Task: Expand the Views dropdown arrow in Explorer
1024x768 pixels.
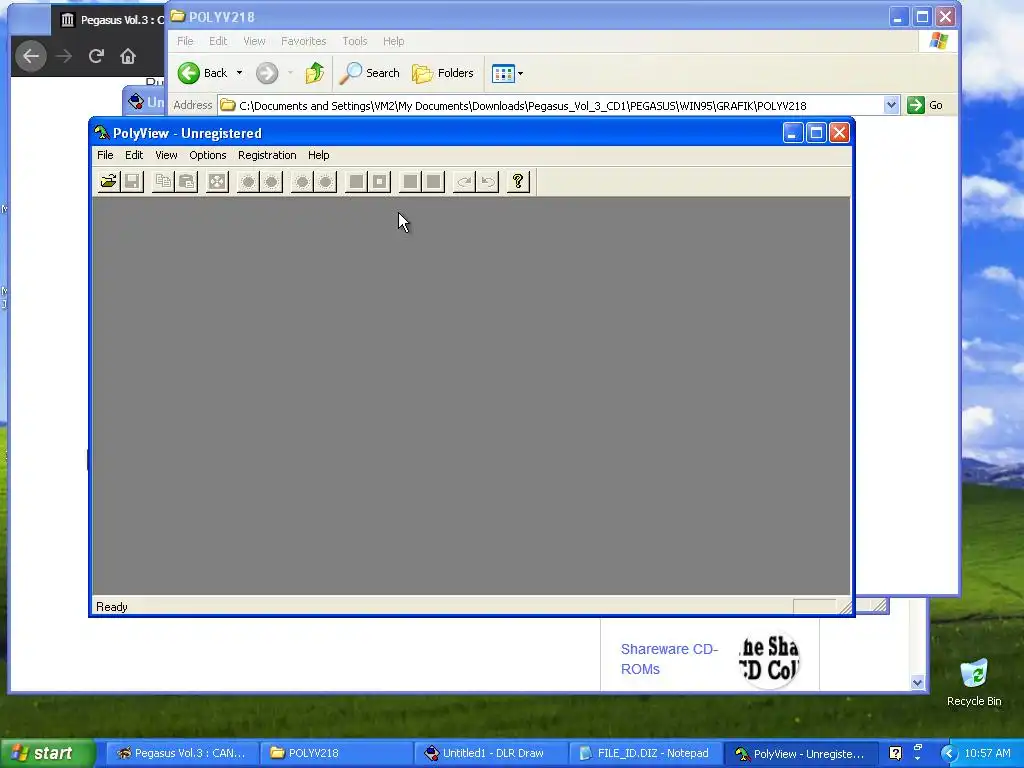Action: (520, 73)
